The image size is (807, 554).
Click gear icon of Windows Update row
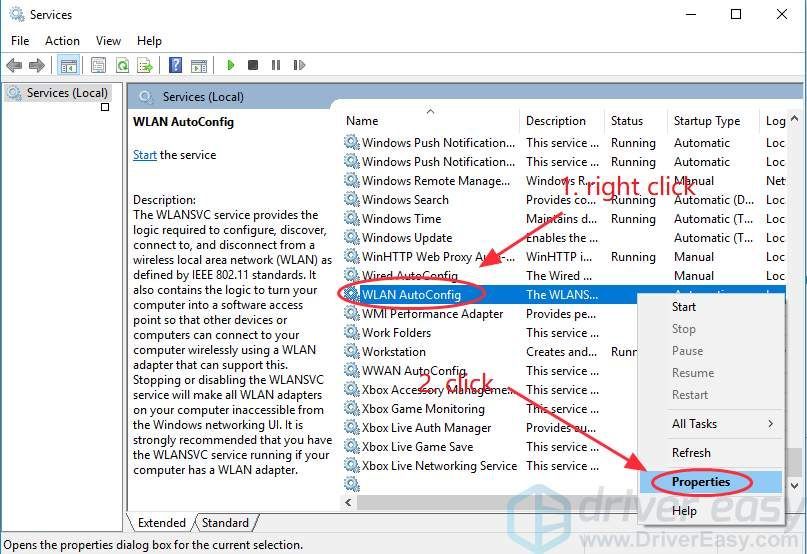pos(352,237)
